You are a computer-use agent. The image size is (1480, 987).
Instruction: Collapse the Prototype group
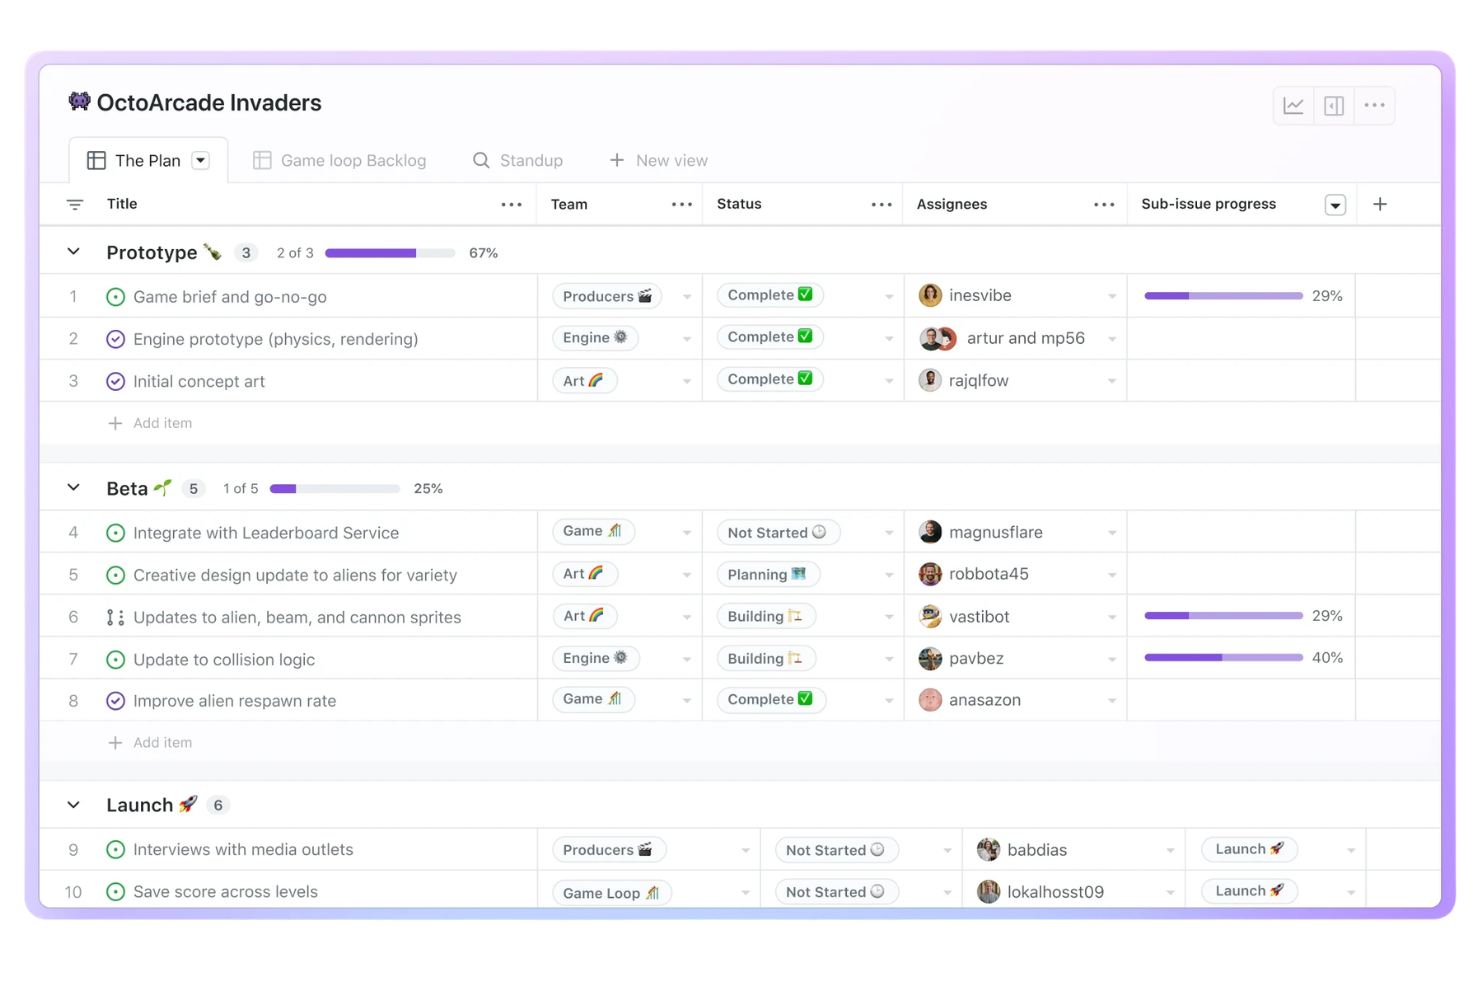tap(72, 252)
